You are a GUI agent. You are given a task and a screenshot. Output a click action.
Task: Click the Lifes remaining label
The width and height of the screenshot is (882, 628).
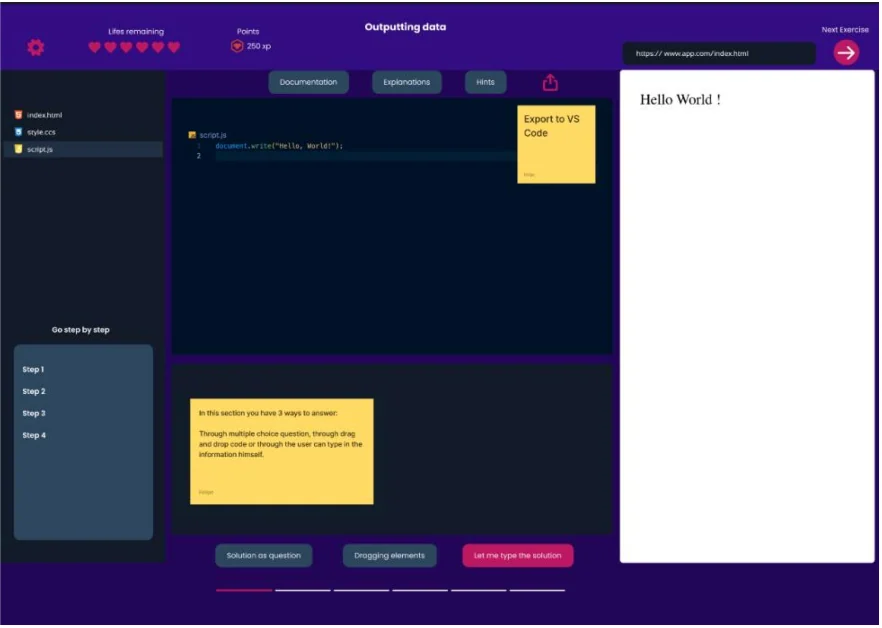(x=136, y=32)
